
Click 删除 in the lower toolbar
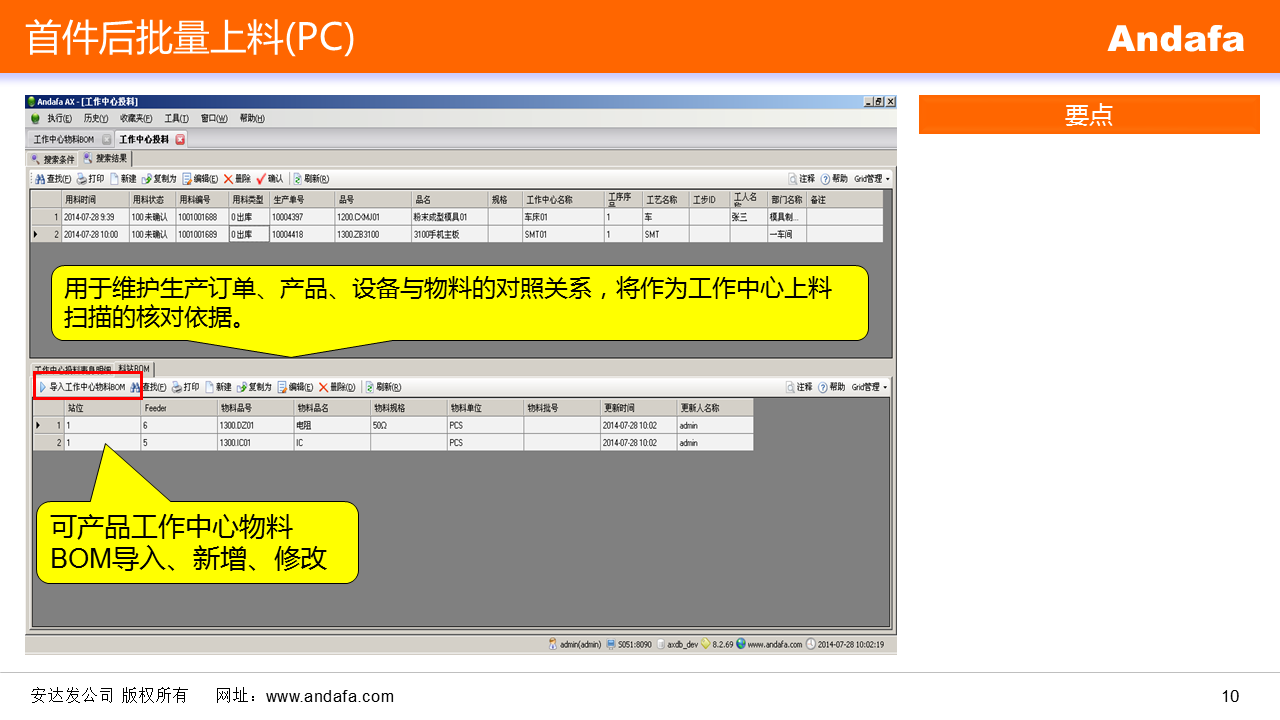[x=324, y=387]
